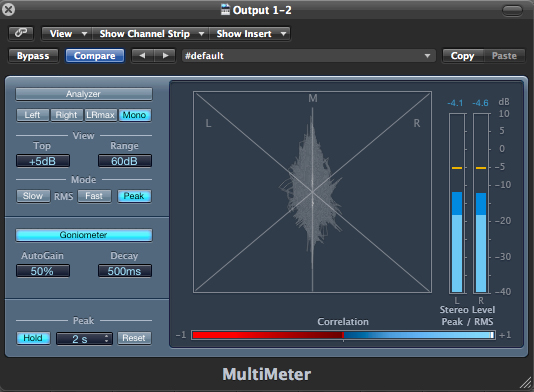Go to previous preset with left arrow

[143, 56]
